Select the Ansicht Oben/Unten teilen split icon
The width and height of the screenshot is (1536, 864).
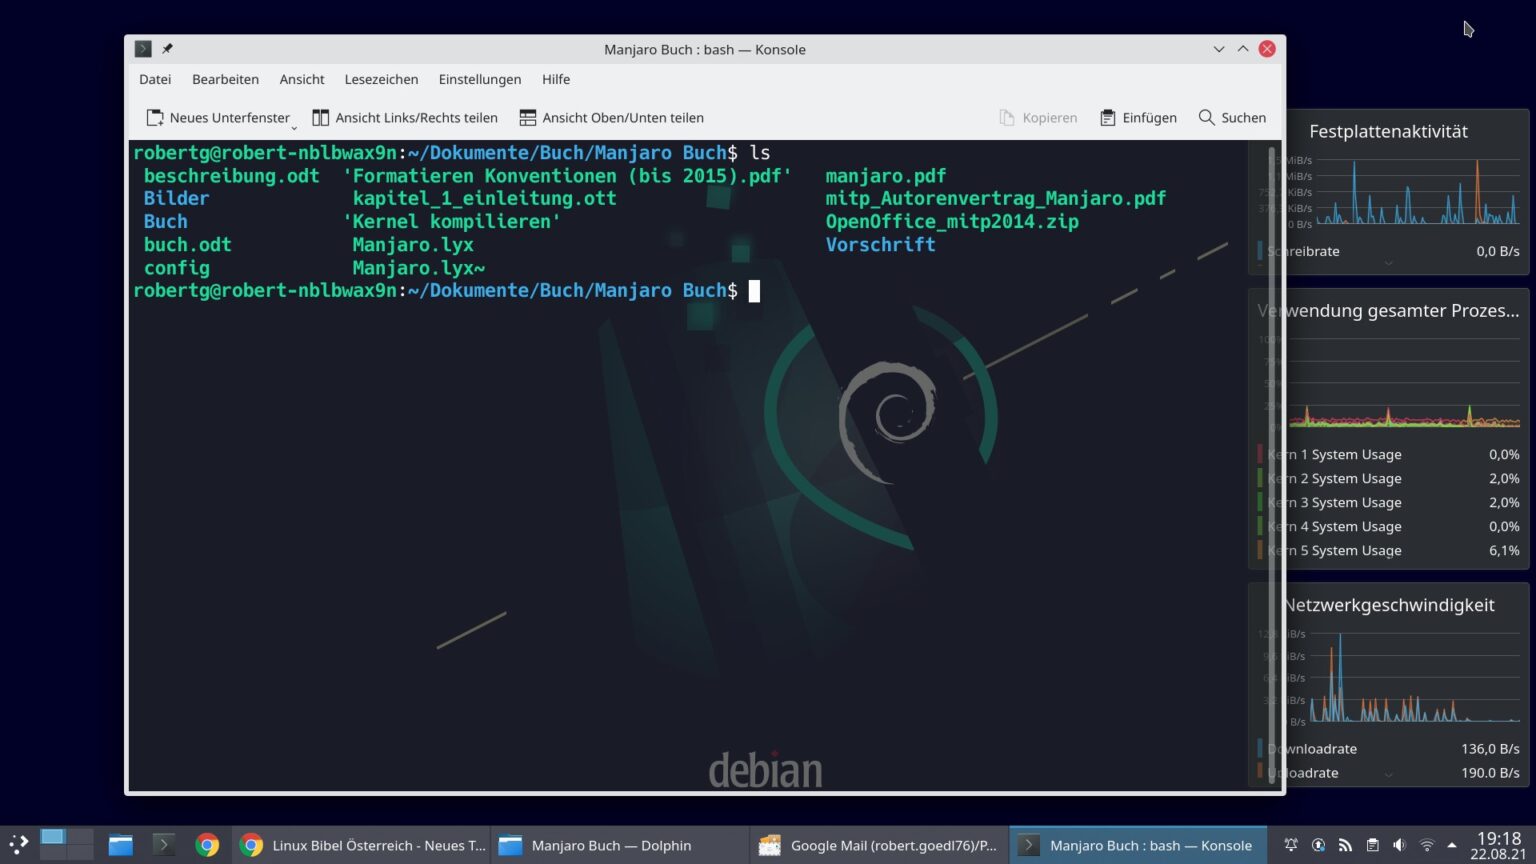[528, 117]
